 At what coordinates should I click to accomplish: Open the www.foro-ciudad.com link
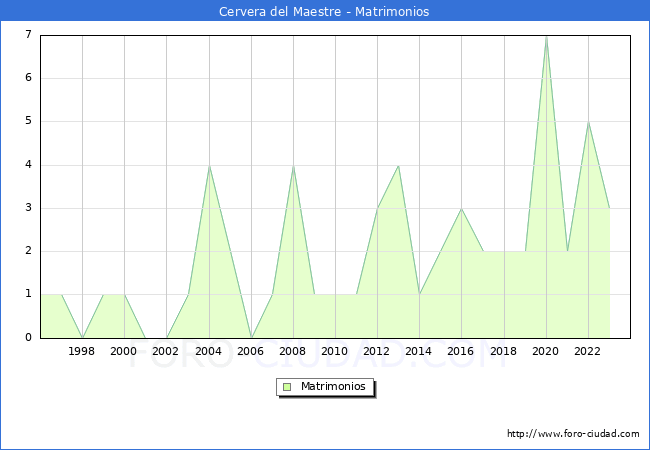(573, 434)
